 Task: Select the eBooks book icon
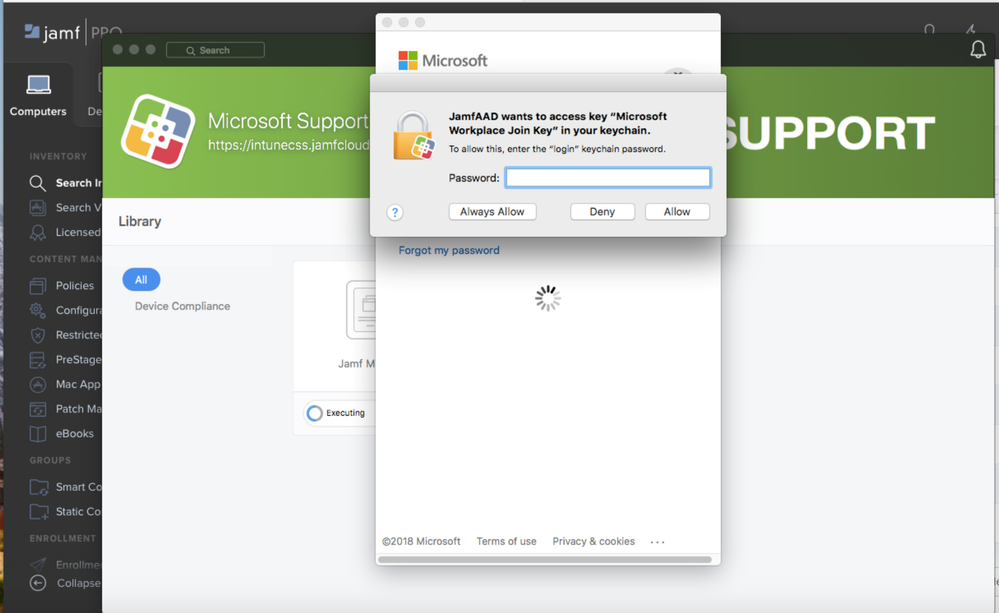click(38, 434)
